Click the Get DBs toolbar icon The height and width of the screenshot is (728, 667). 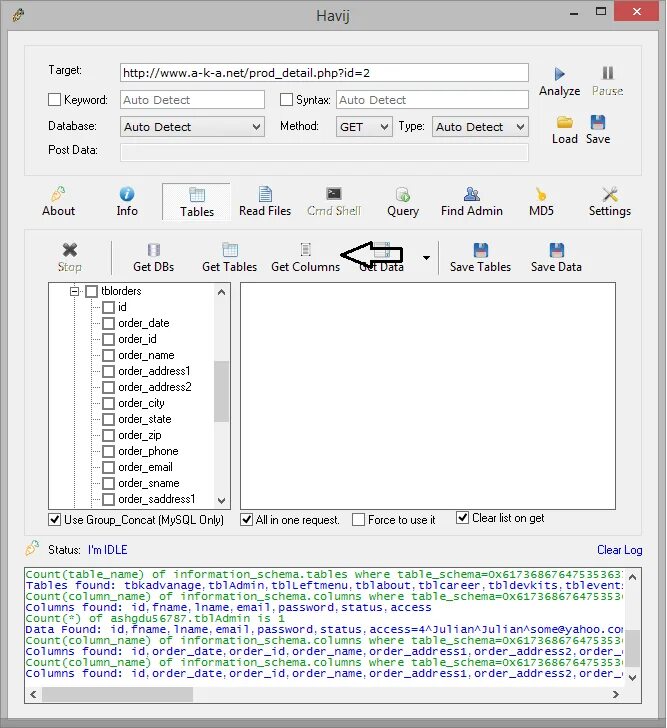tap(154, 250)
